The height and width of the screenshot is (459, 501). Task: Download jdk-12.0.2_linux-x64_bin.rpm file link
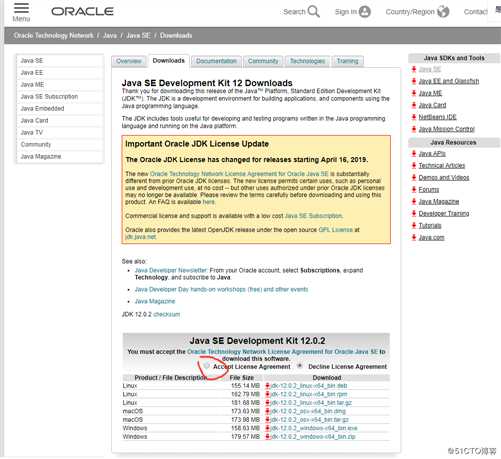[309, 394]
